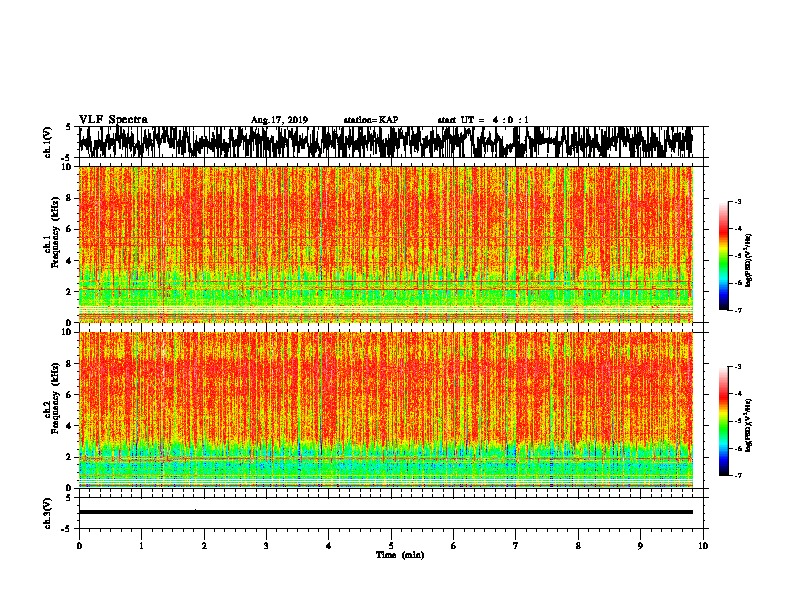The image size is (792, 612).
Task: Select the "start UT = 4 : 0 : 1" label
Action: click(483, 120)
